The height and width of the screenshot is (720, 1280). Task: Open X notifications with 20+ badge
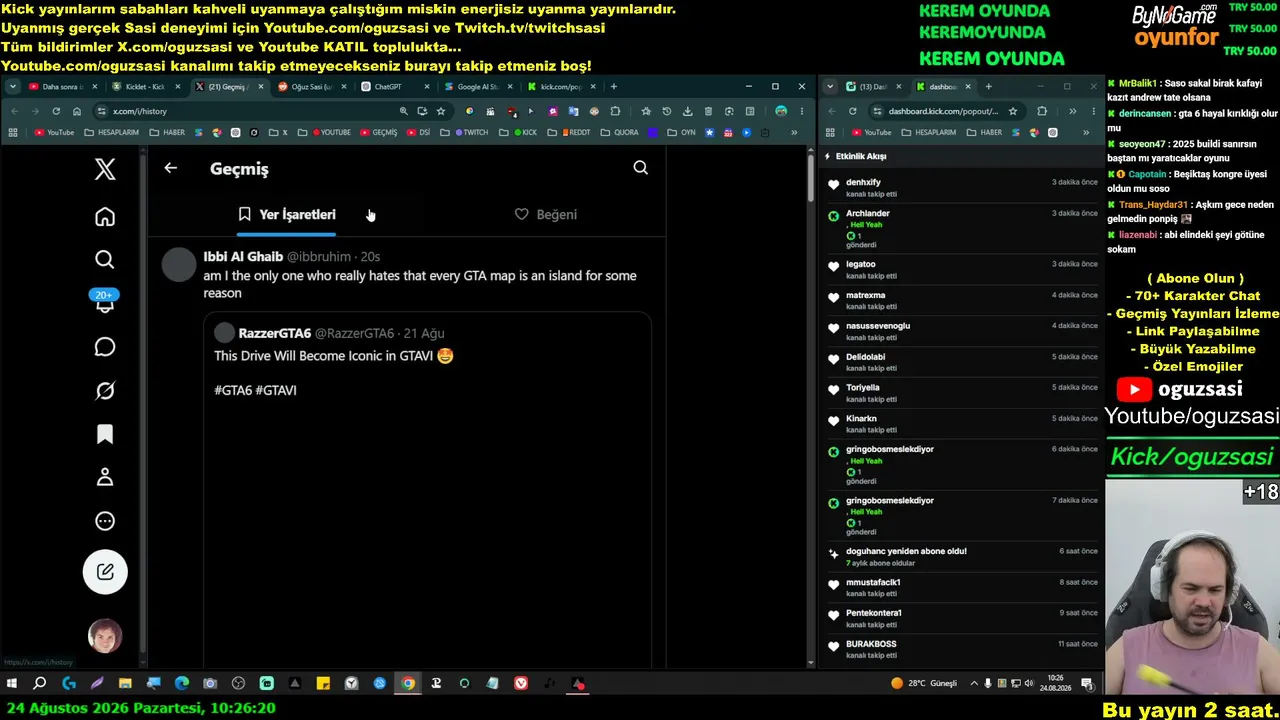105,302
